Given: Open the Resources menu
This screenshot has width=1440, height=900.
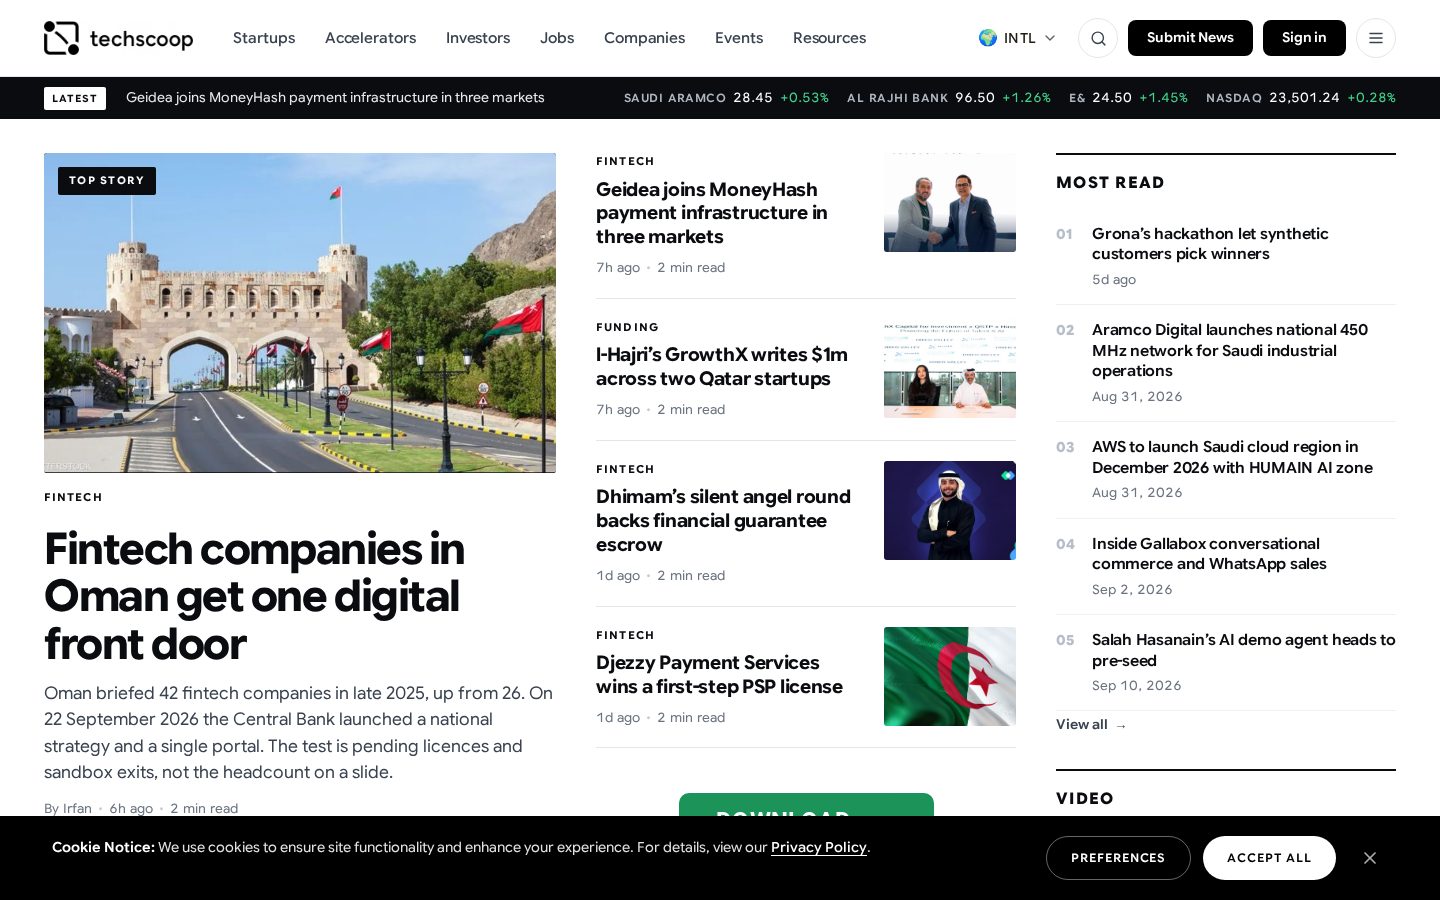Looking at the screenshot, I should tap(829, 38).
